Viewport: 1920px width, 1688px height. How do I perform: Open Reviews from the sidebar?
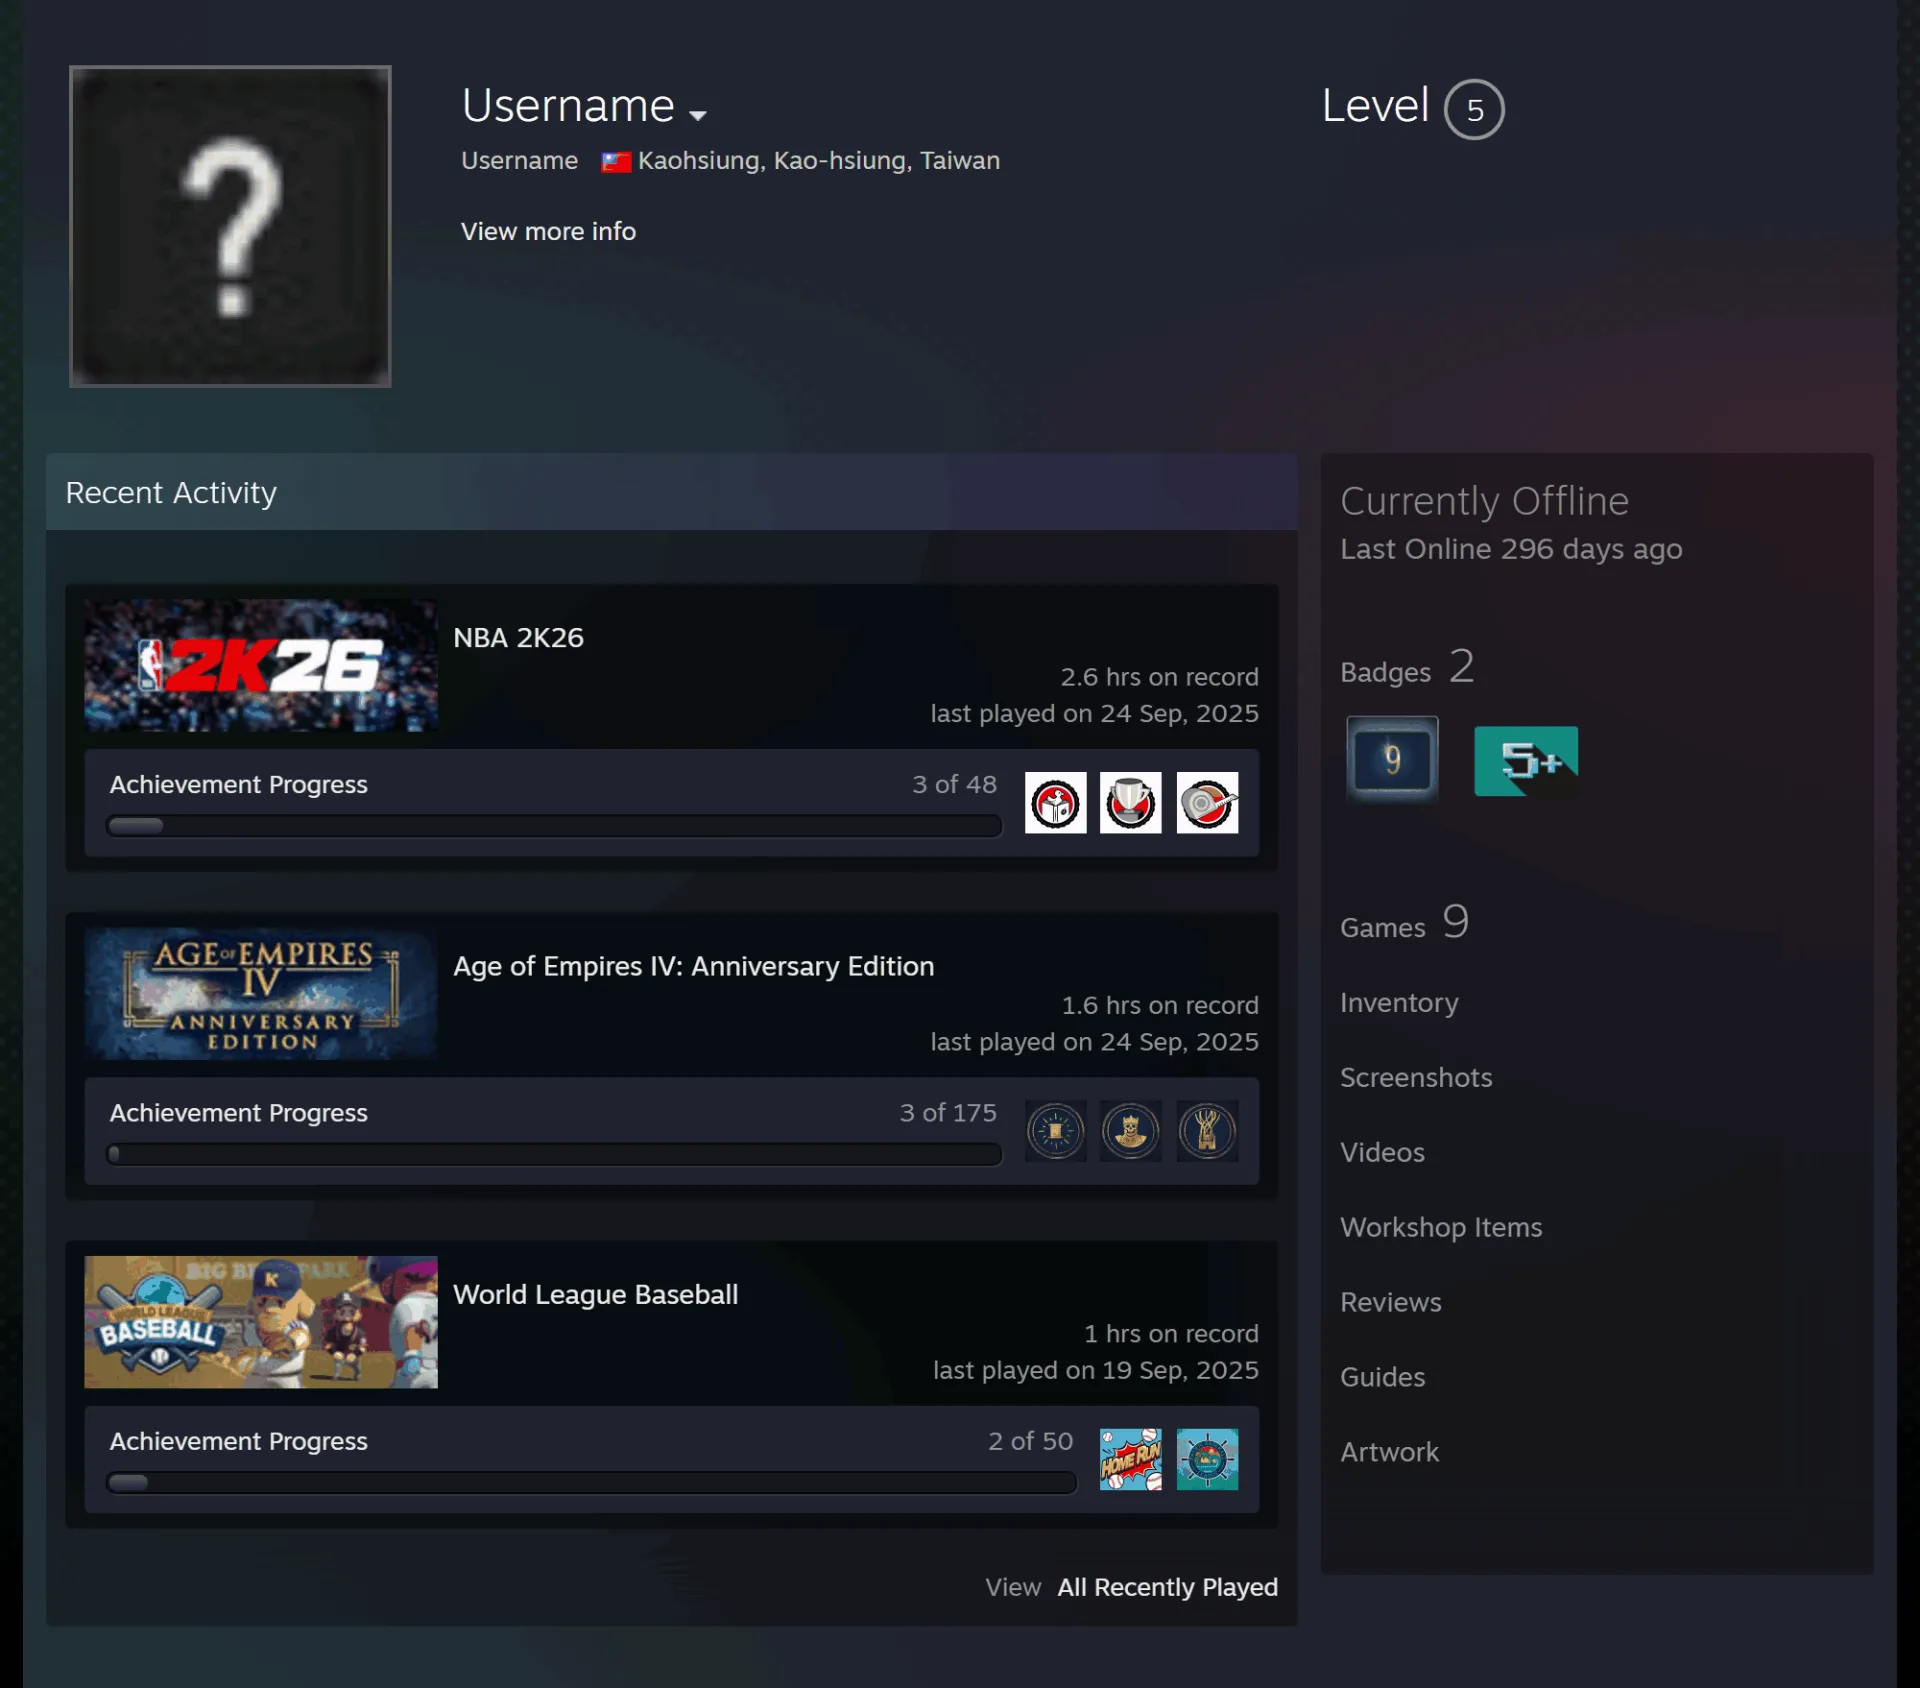[1390, 1302]
